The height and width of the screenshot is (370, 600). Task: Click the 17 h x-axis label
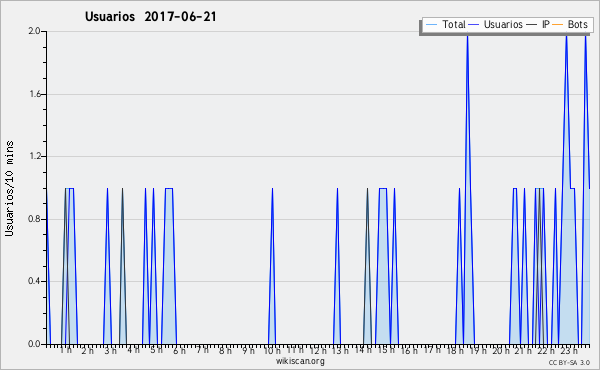pyautogui.click(x=432, y=350)
